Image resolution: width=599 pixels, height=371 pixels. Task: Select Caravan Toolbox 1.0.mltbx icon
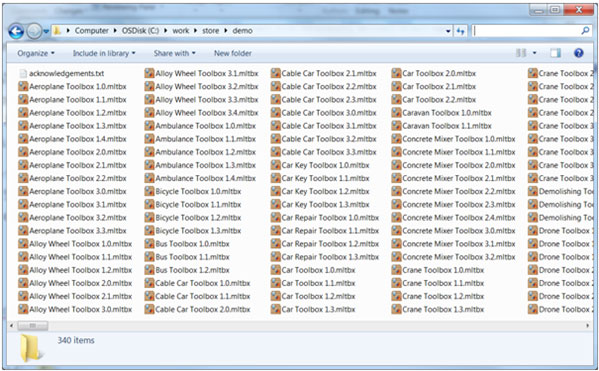(x=396, y=113)
